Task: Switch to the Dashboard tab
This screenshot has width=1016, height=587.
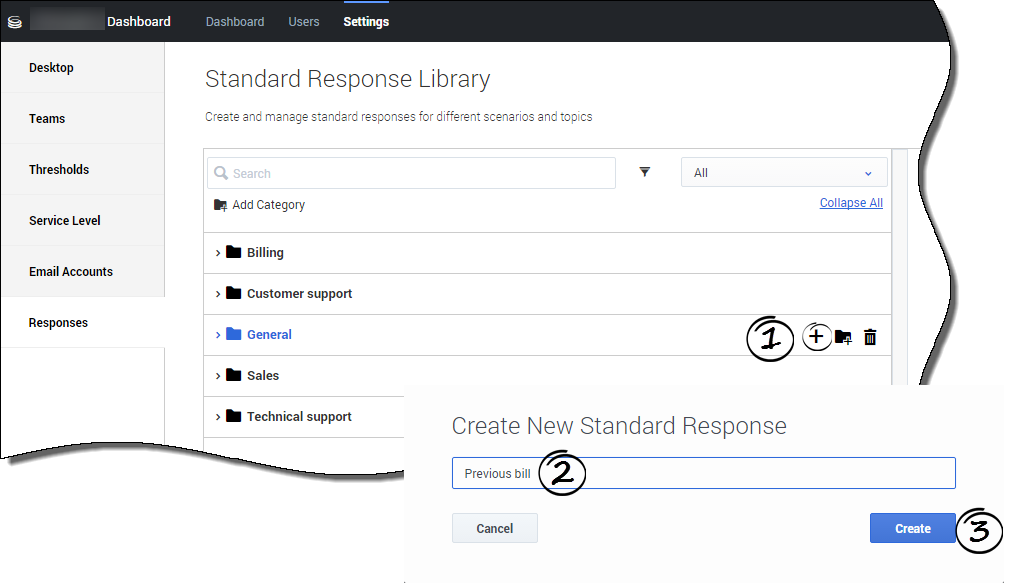Action: [235, 21]
